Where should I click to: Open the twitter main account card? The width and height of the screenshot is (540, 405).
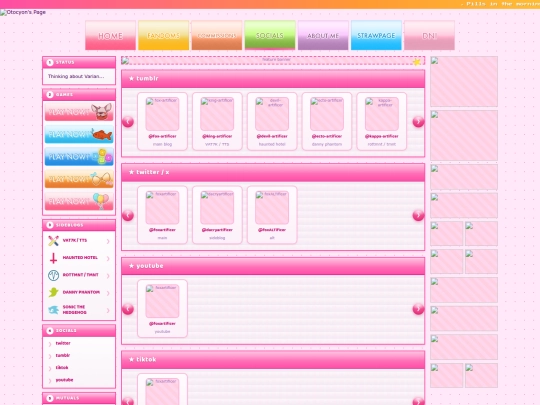tap(162, 215)
